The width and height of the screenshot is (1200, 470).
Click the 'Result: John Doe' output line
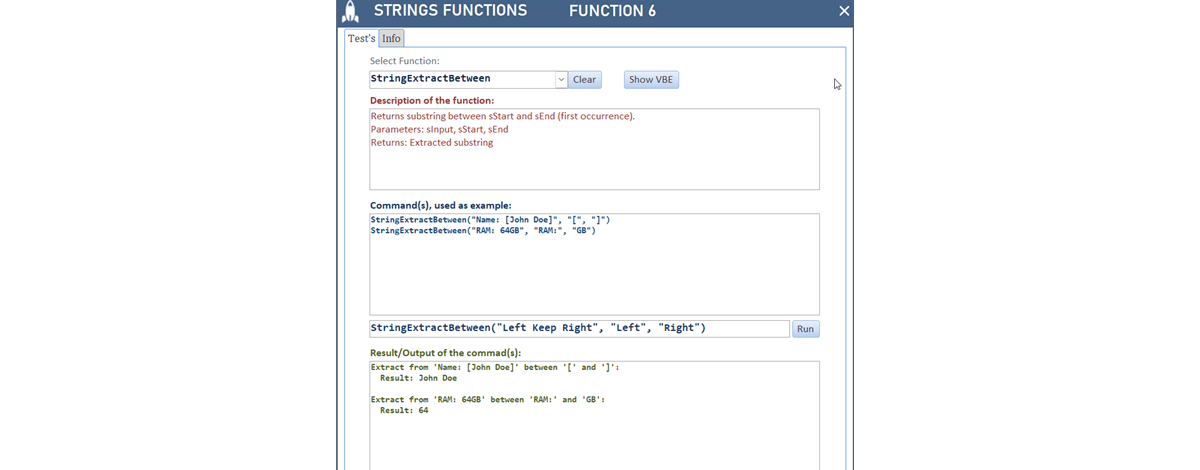coord(418,379)
